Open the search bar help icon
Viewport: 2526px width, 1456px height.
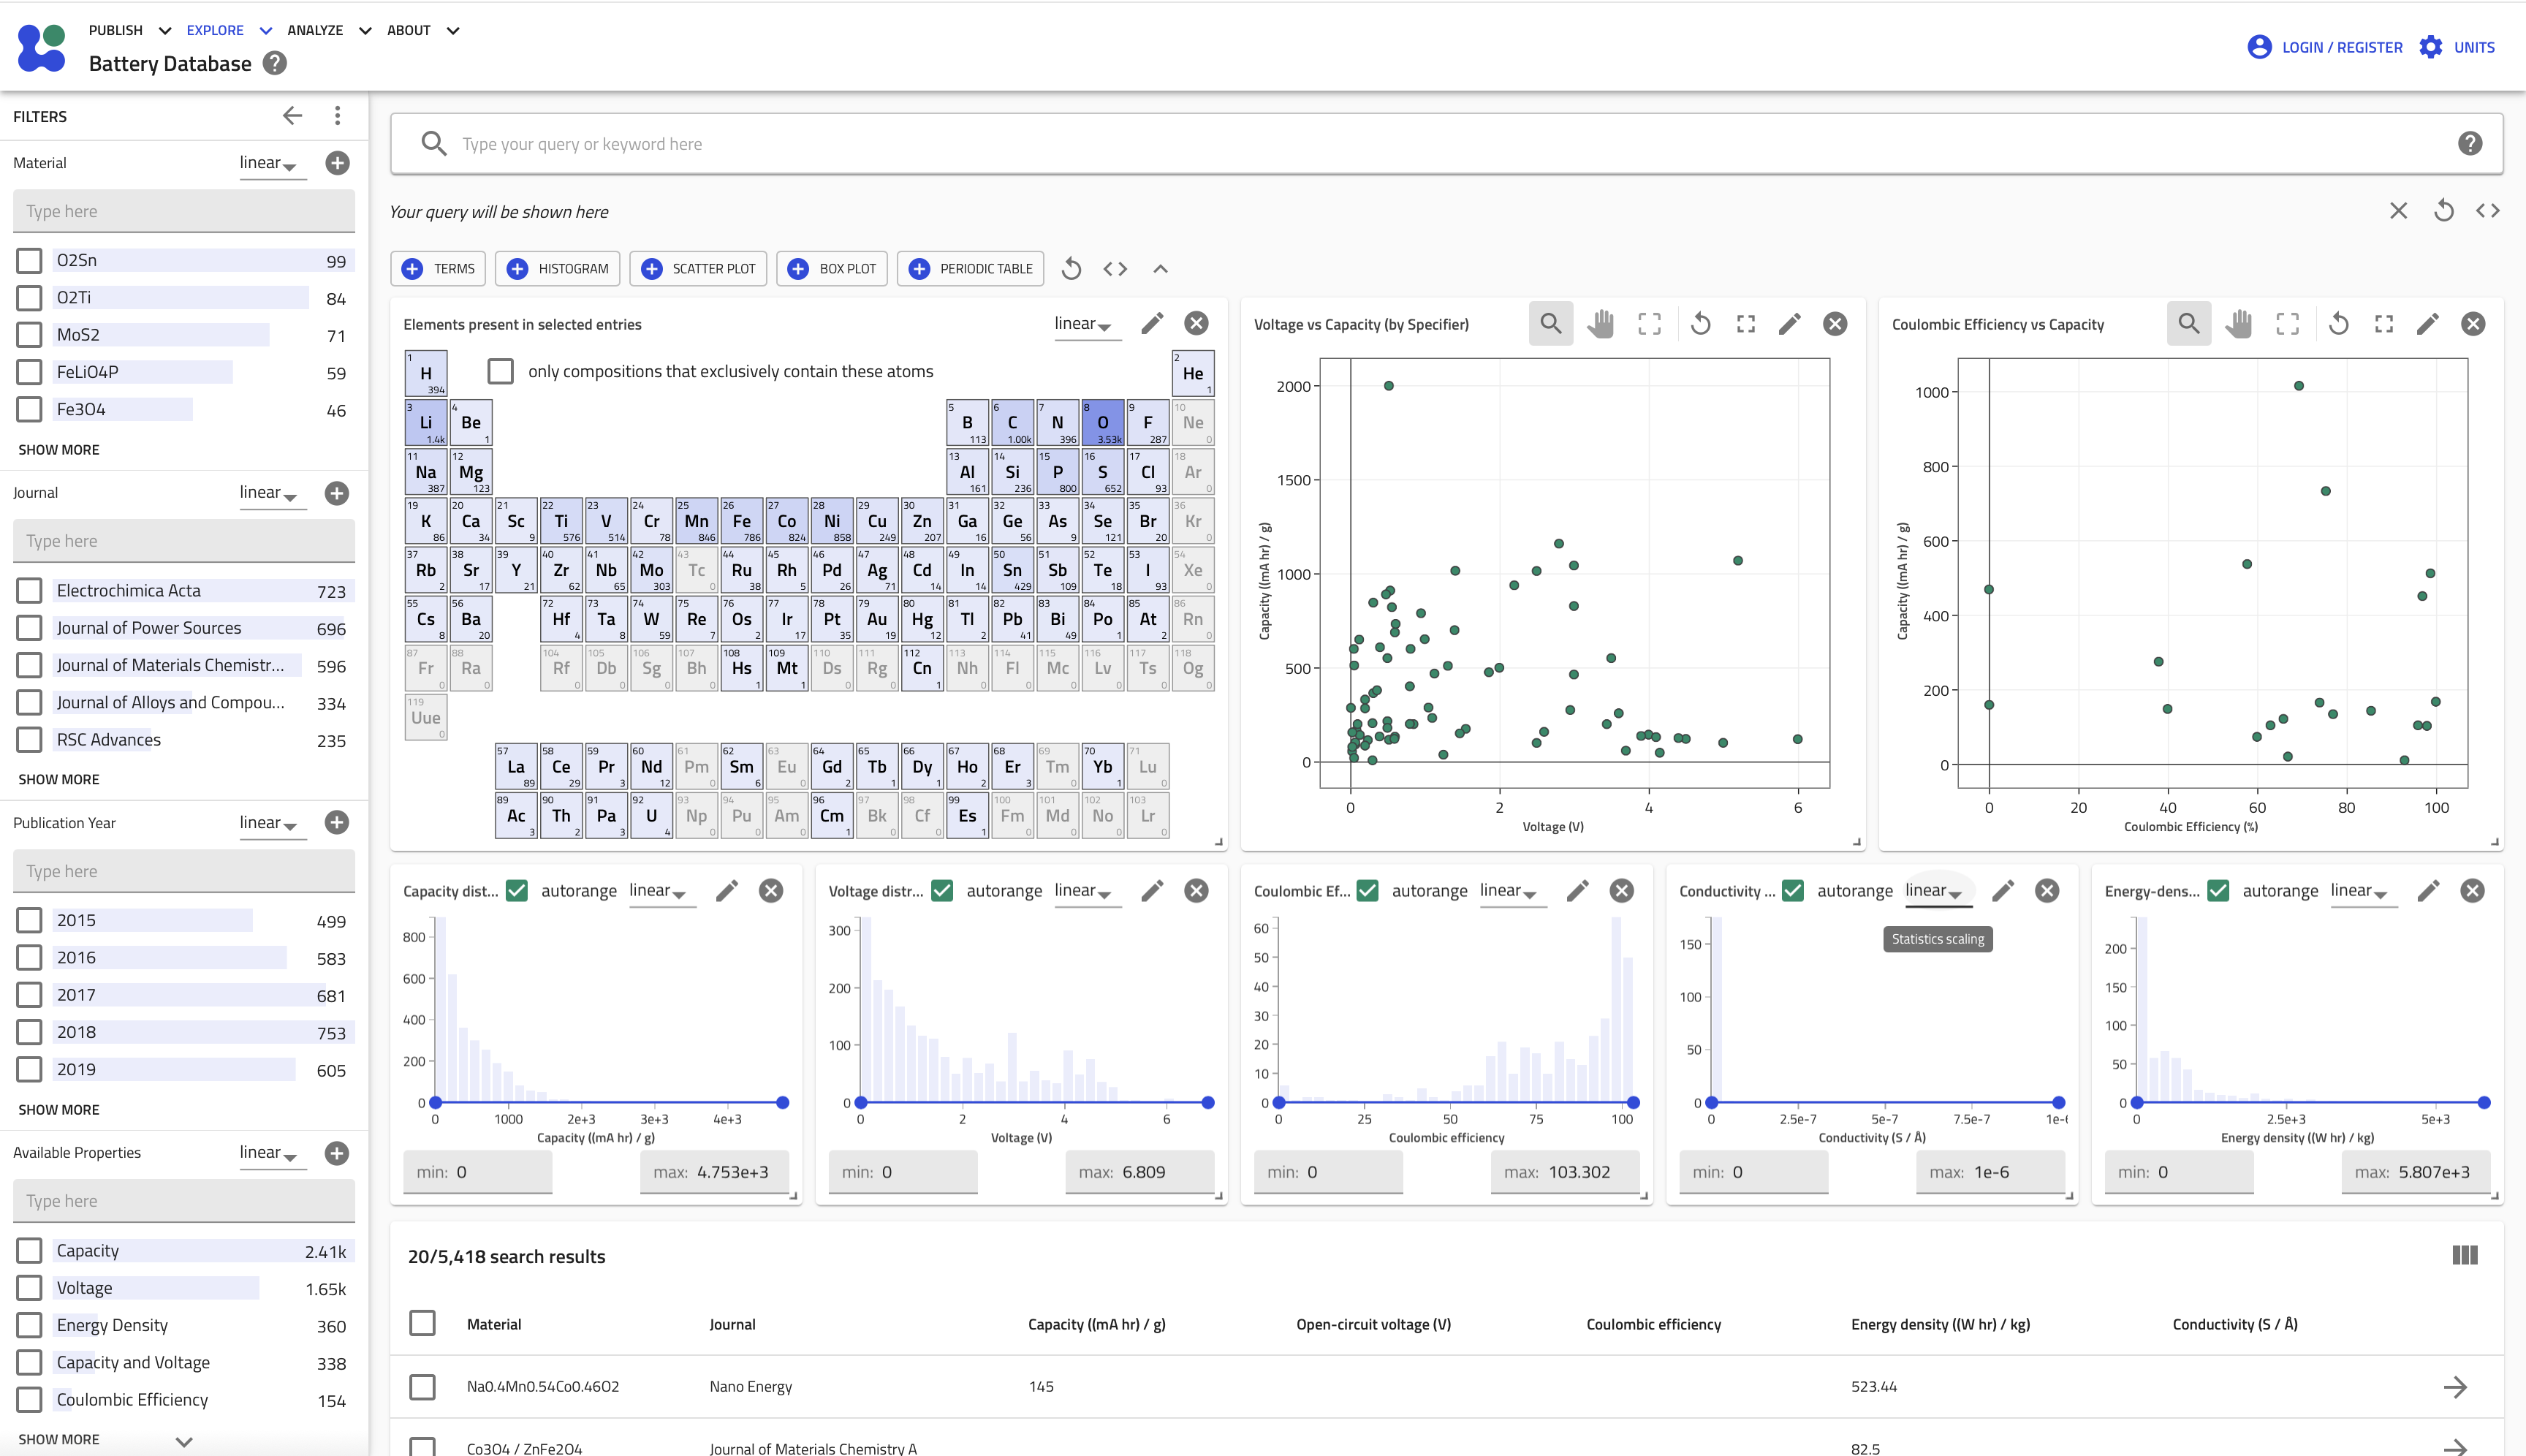click(x=2469, y=144)
